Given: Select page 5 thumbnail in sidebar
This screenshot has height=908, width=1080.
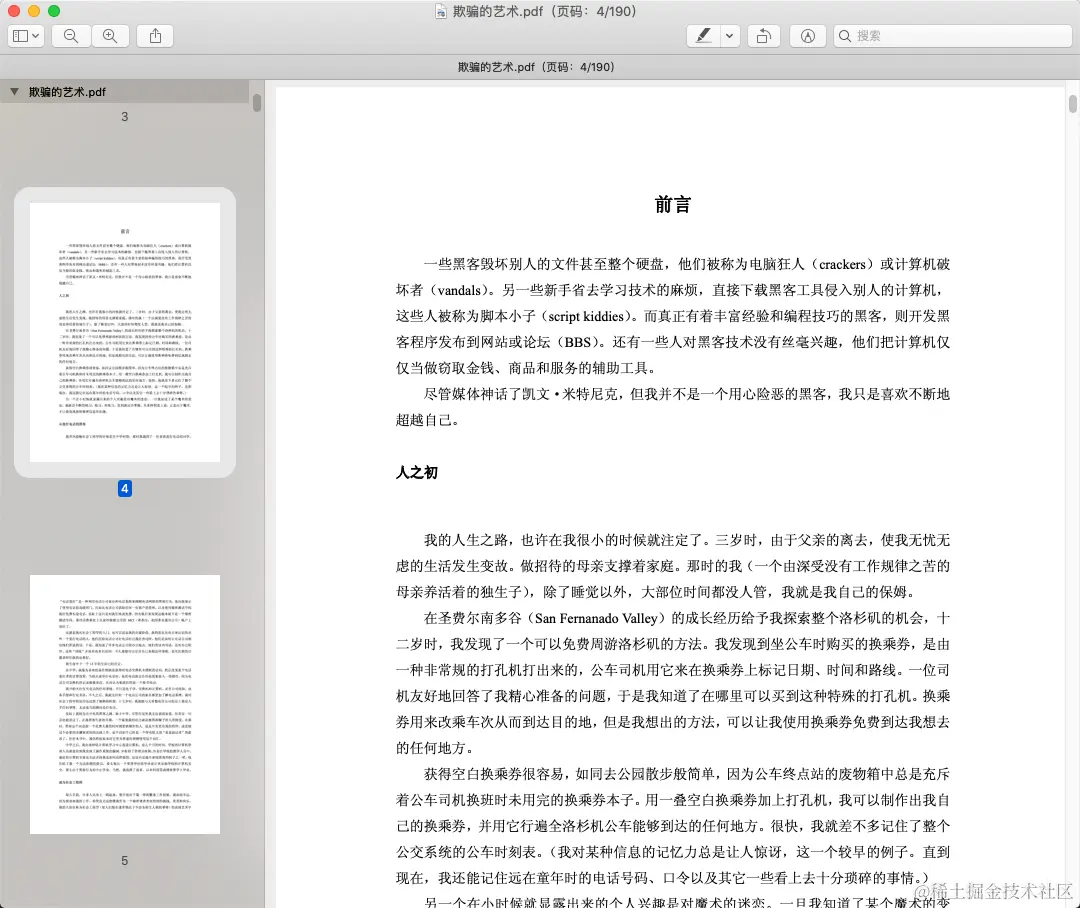Looking at the screenshot, I should 125,704.
